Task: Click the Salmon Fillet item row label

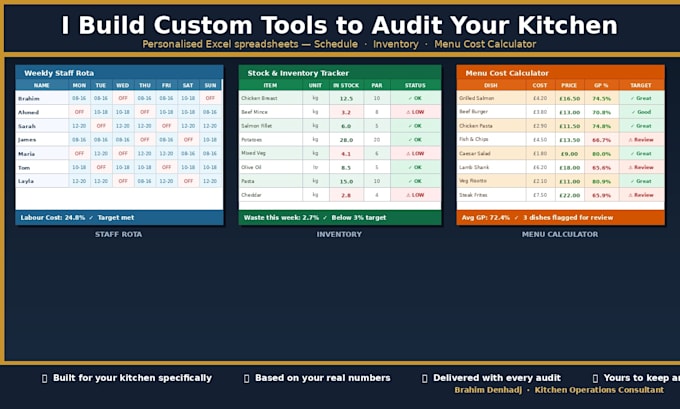Action: 256,126
